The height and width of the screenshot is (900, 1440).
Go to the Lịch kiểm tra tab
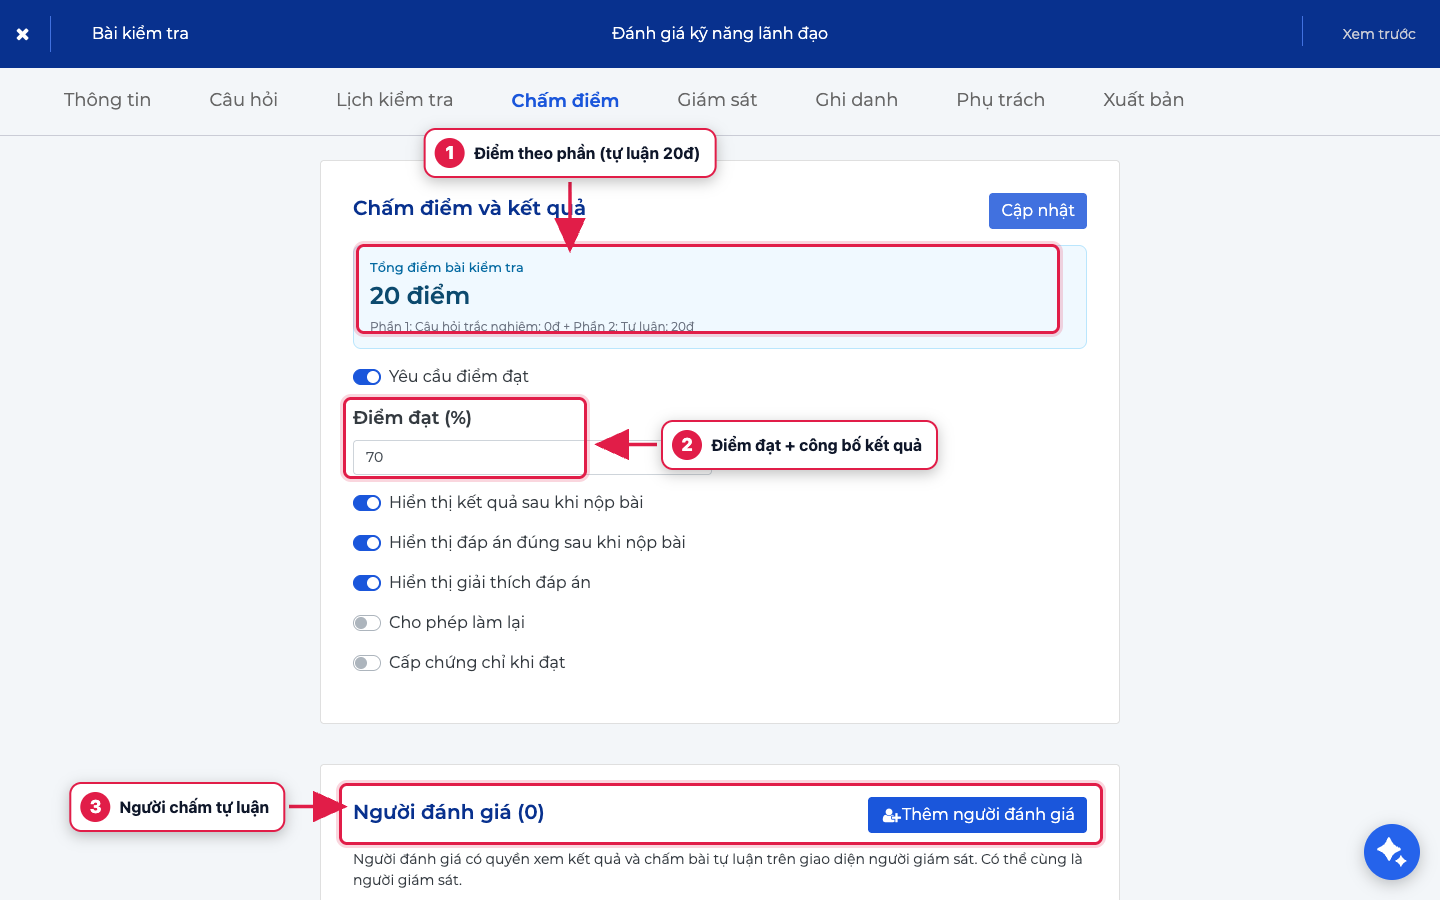point(394,100)
